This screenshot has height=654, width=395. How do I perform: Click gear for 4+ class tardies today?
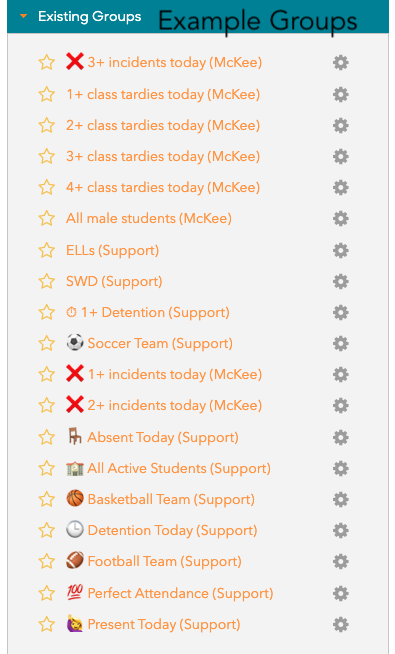(x=341, y=187)
